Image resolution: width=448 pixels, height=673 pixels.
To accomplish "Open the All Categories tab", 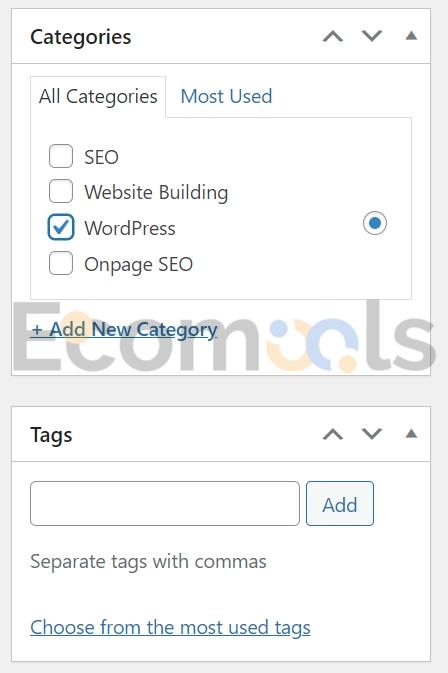I will pyautogui.click(x=98, y=97).
